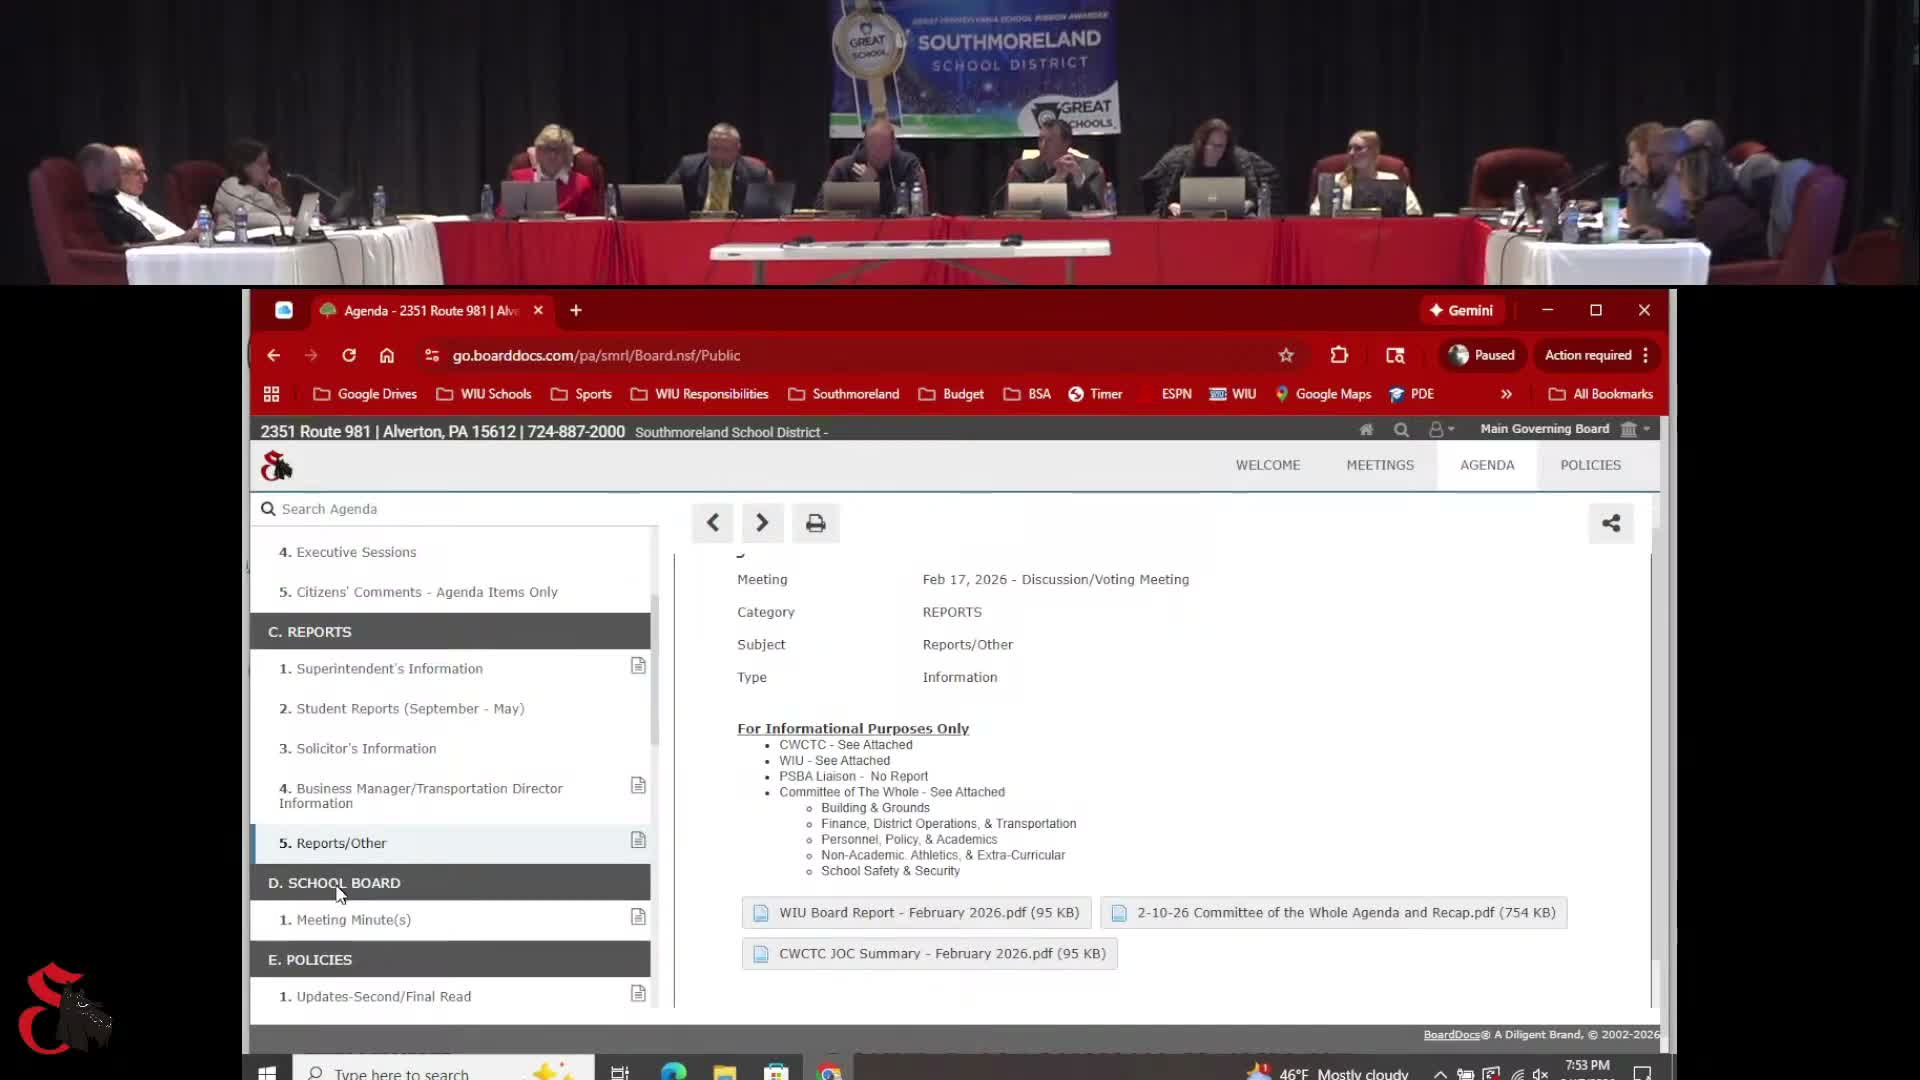The image size is (1920, 1080).
Task: Show more bookmarks chevron
Action: pos(1506,394)
